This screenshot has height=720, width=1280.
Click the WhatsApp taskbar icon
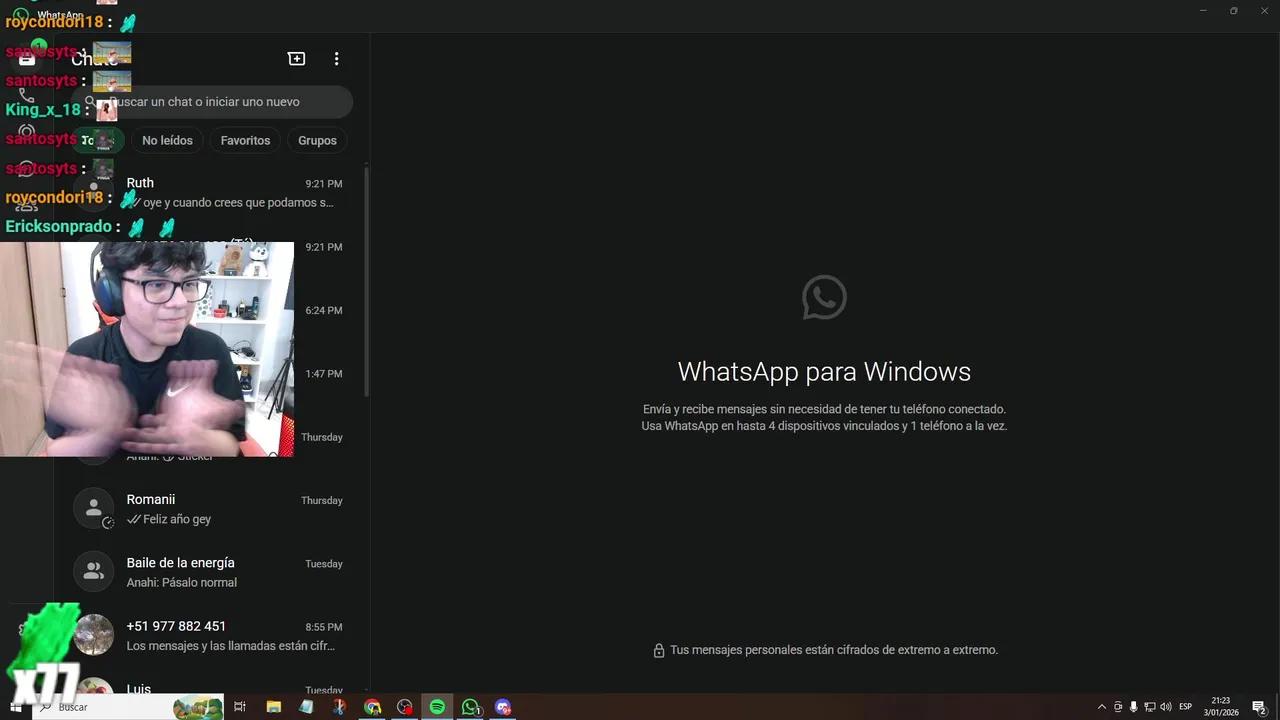click(470, 707)
